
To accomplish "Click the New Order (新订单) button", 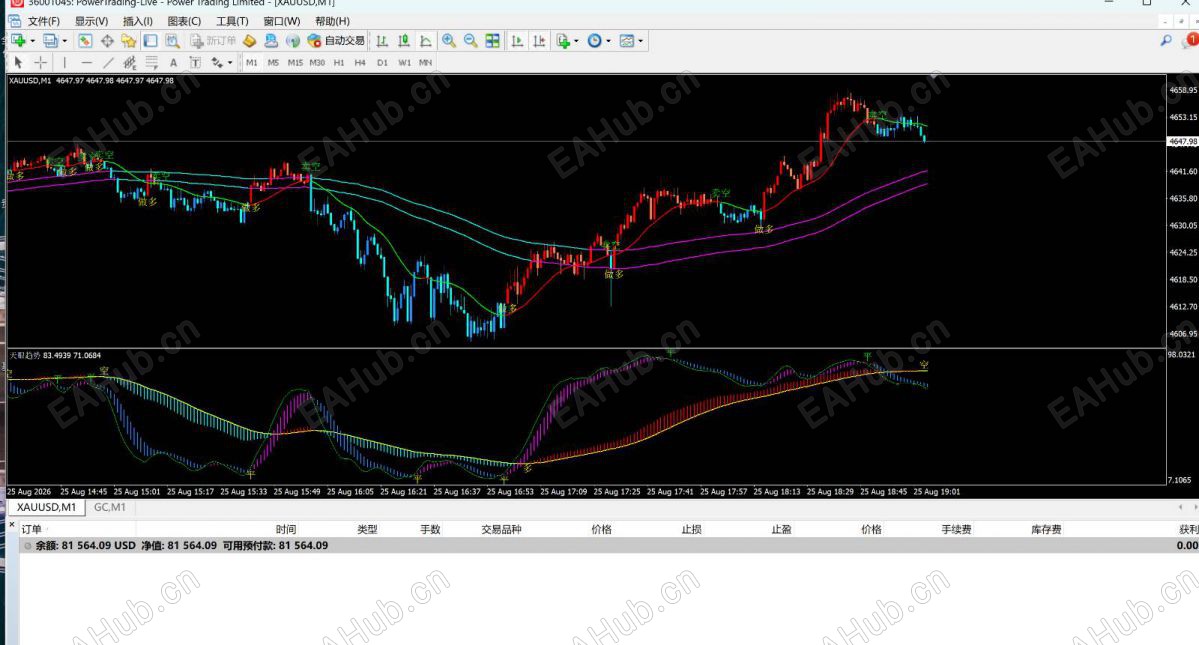I will pos(213,41).
